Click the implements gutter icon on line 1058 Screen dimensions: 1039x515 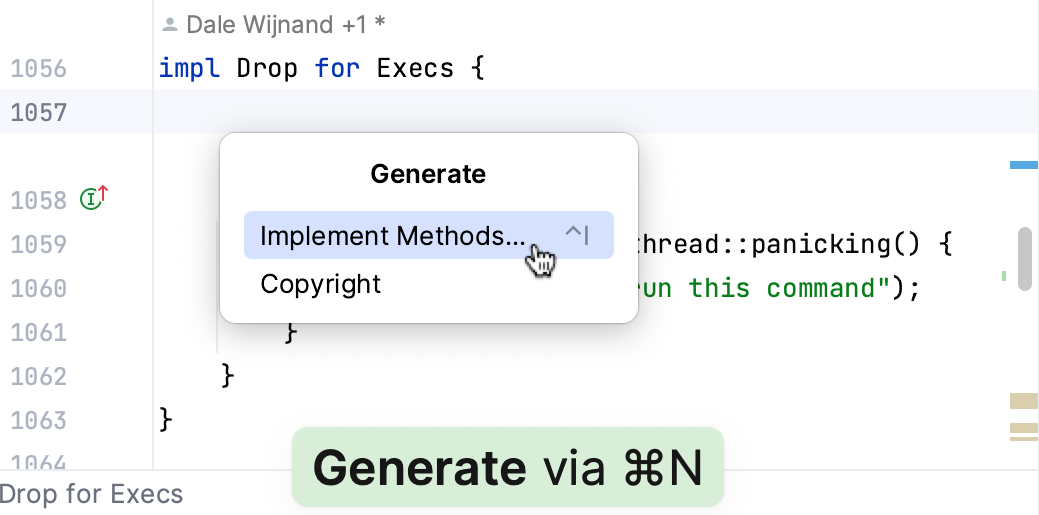[92, 199]
